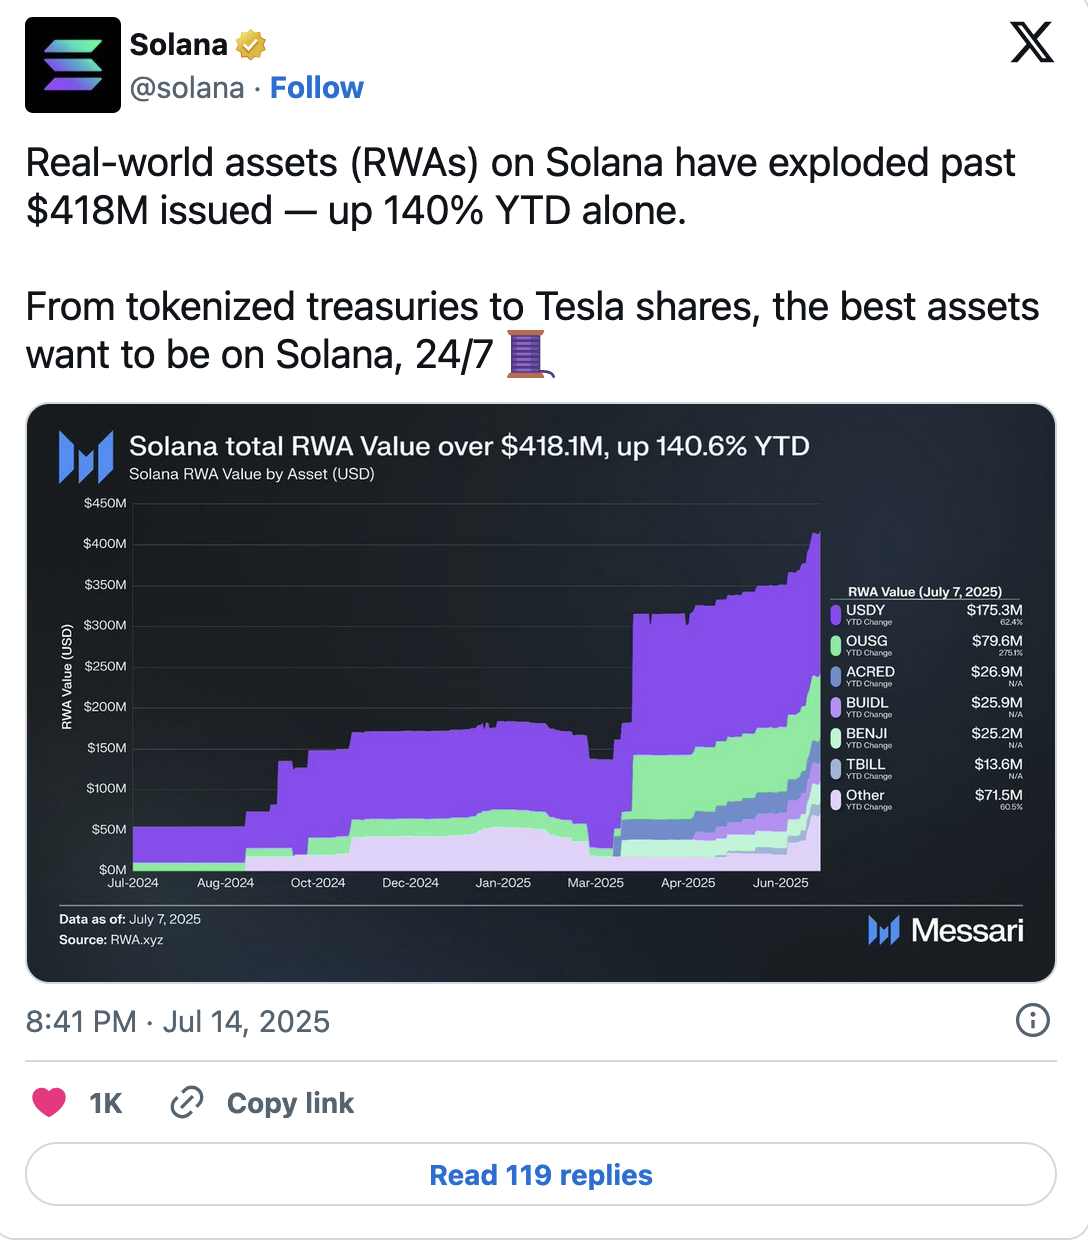
Task: Click the ACRED legend color swatch
Action: (837, 676)
